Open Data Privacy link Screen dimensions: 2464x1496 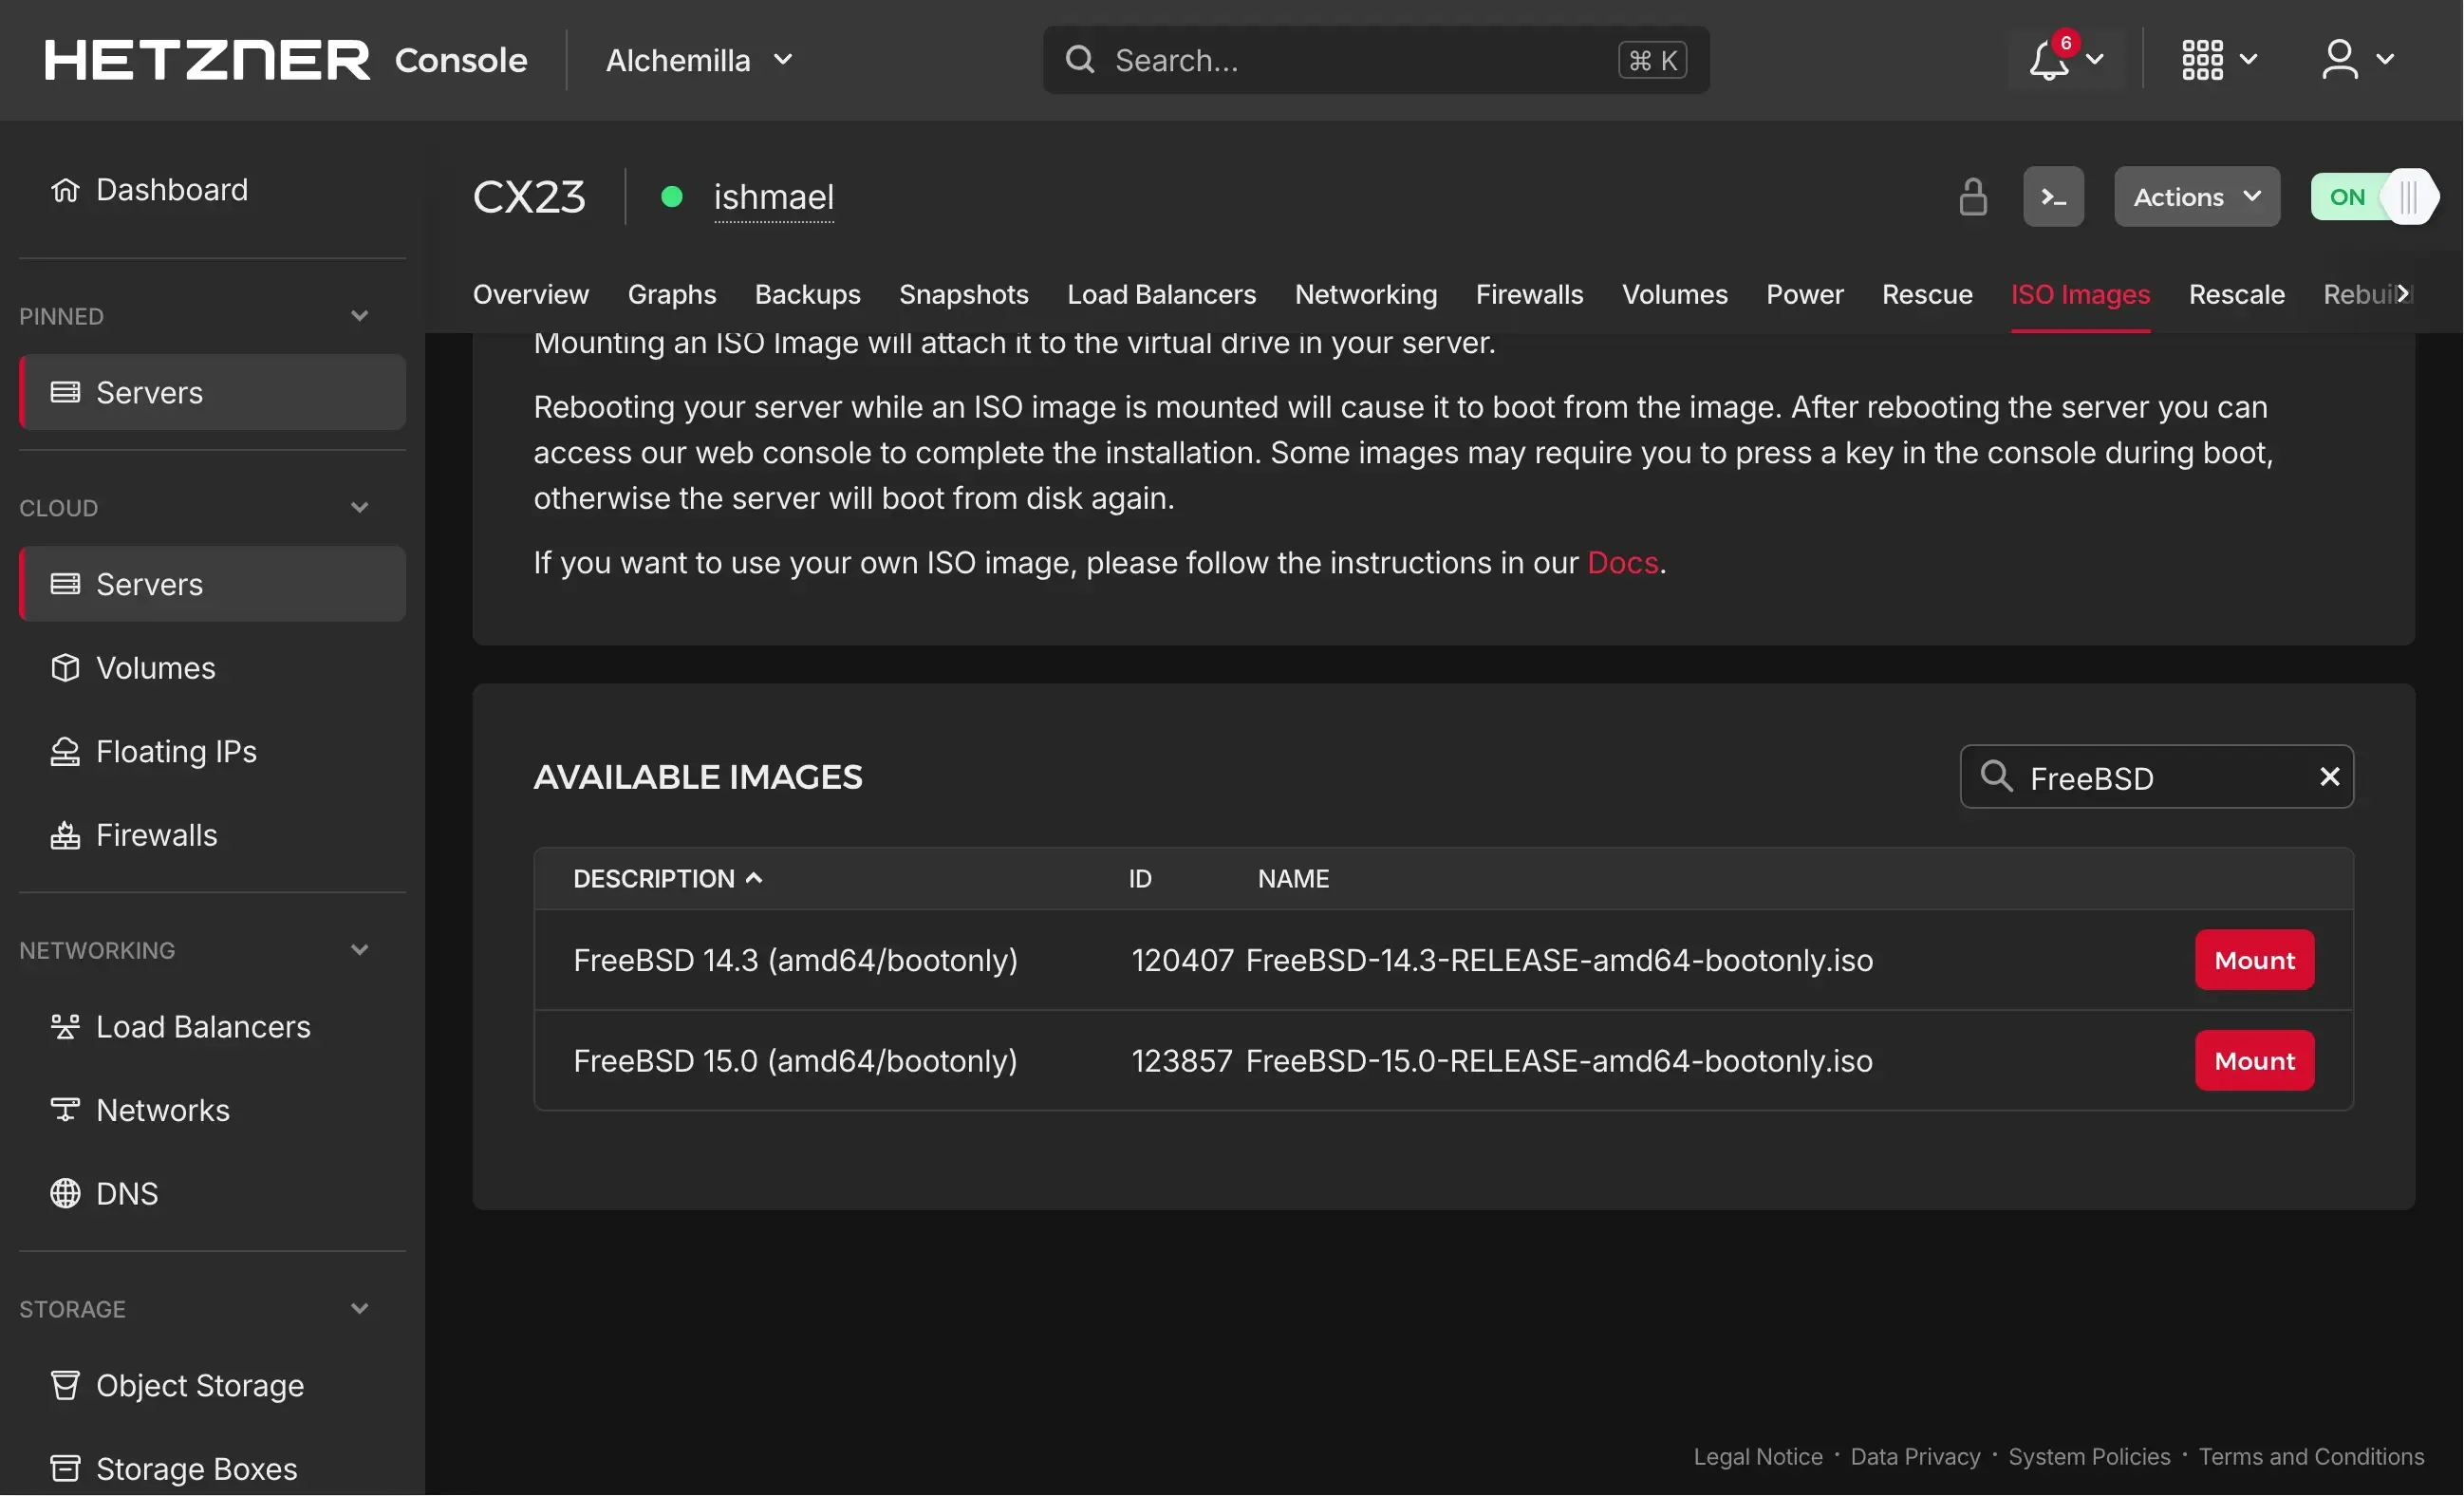click(1915, 1457)
